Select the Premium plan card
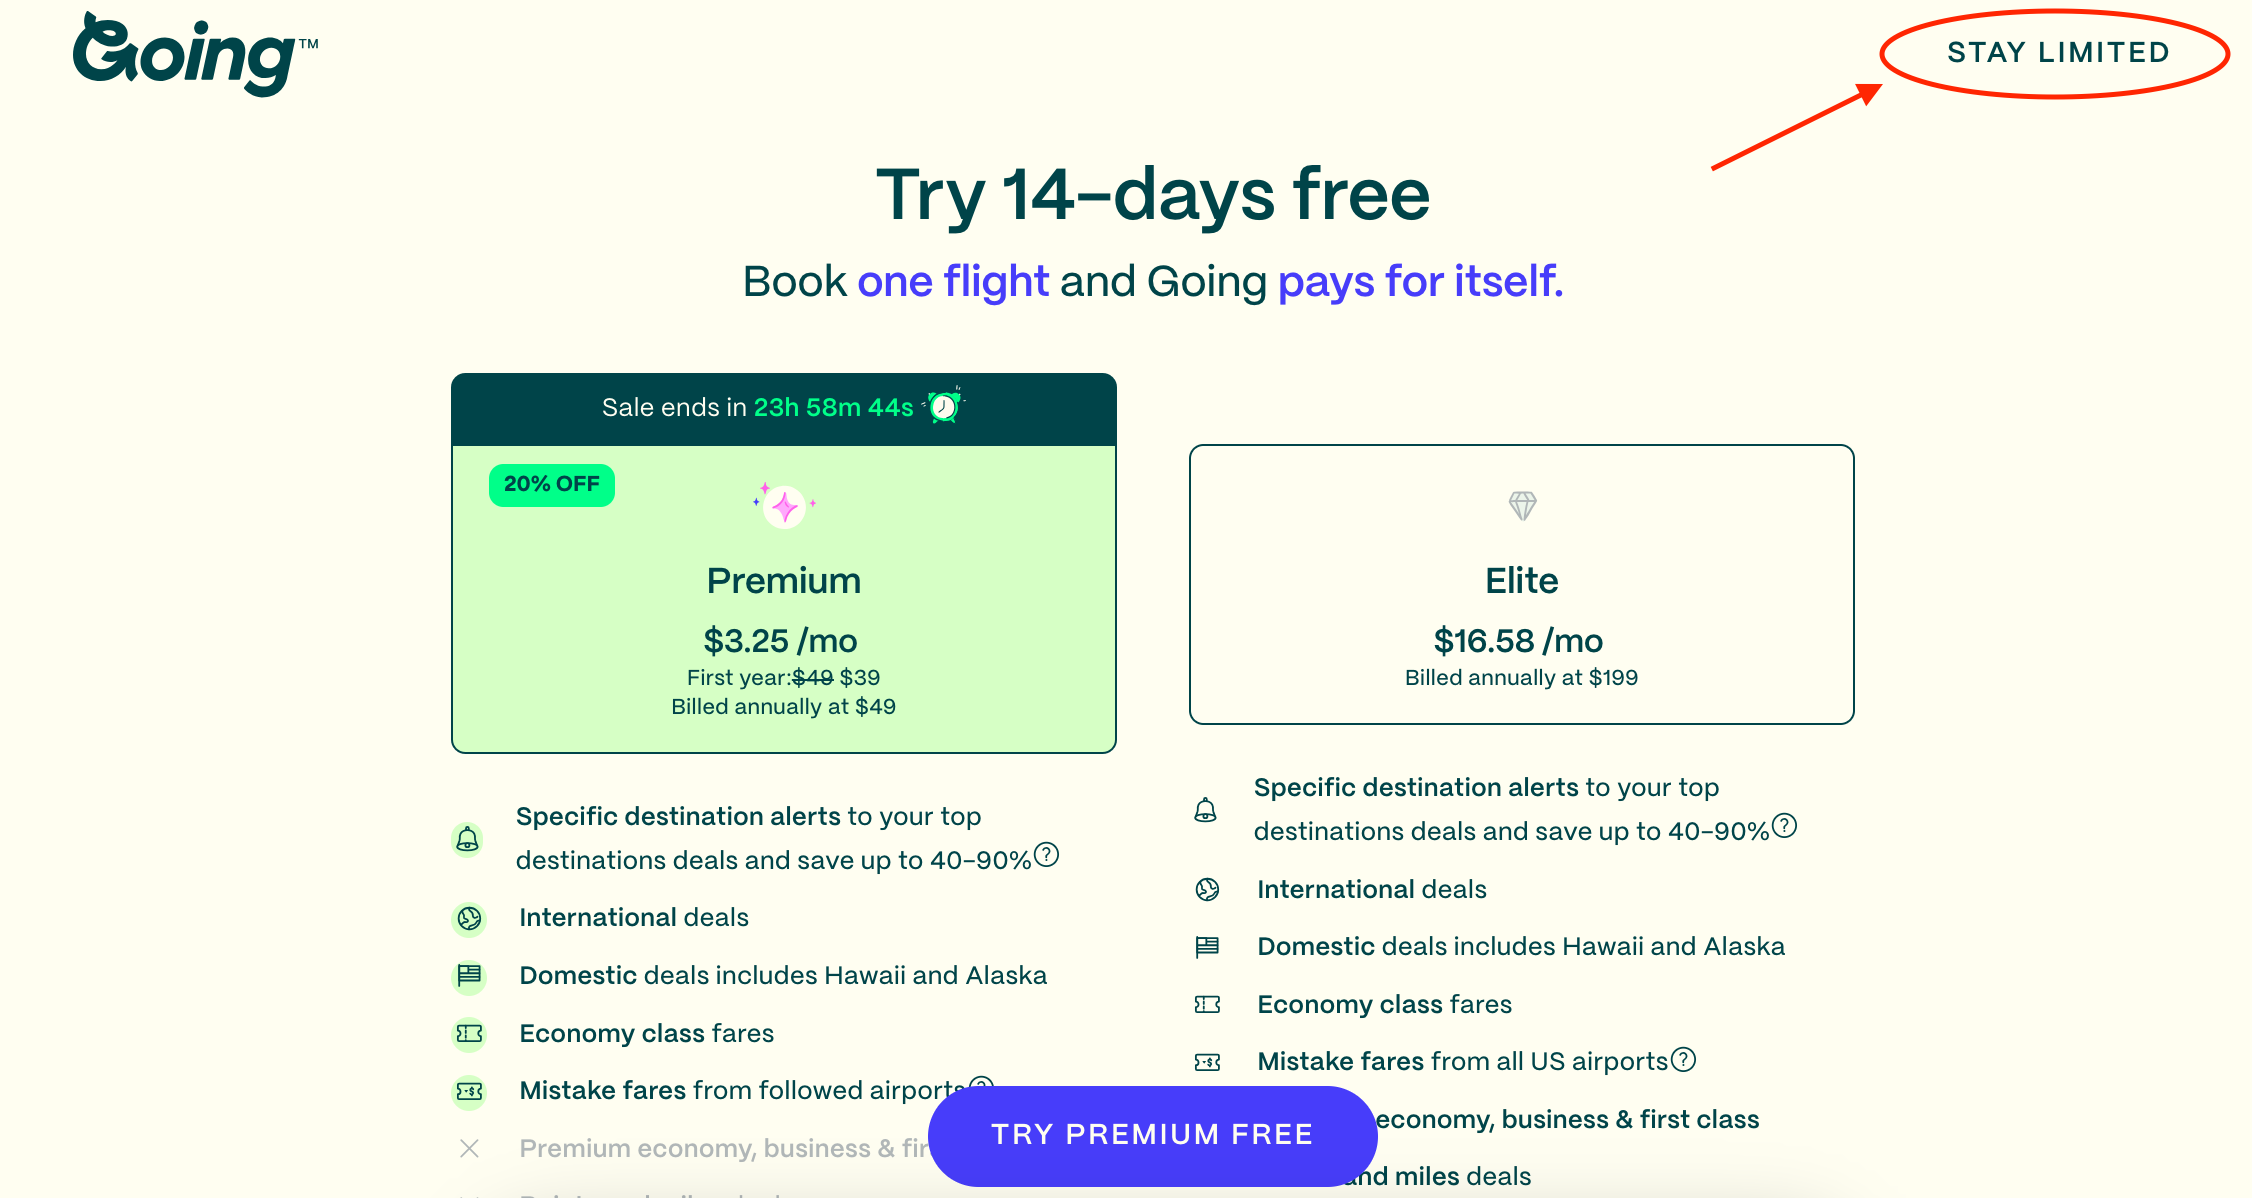The width and height of the screenshot is (2252, 1198). pos(784,598)
